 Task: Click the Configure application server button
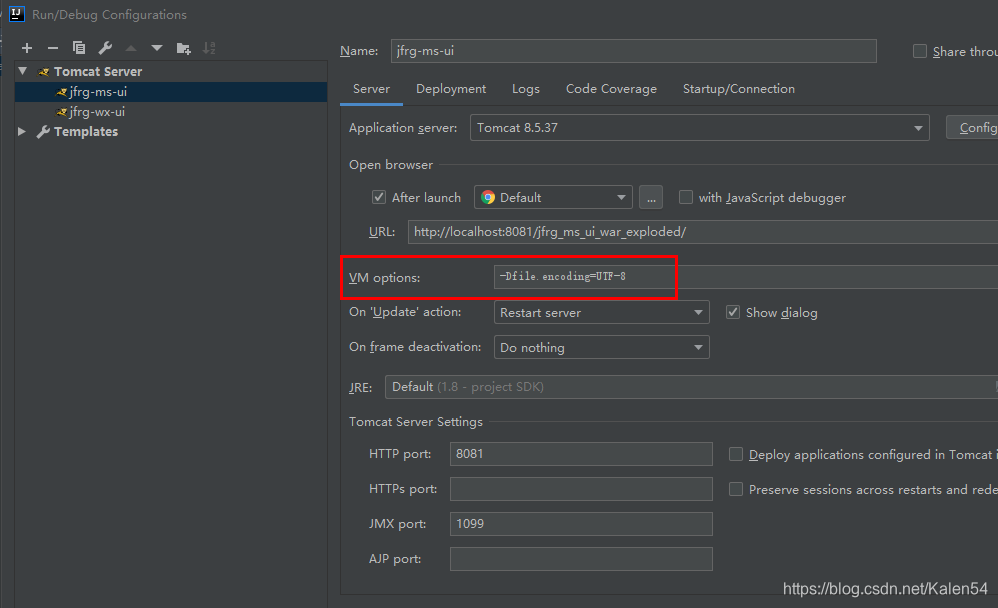tap(972, 128)
